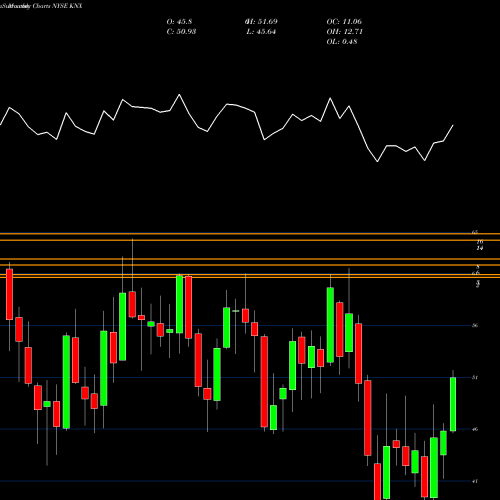Click the "OH: 12.71" reading
The image size is (500, 500).
(x=345, y=32)
